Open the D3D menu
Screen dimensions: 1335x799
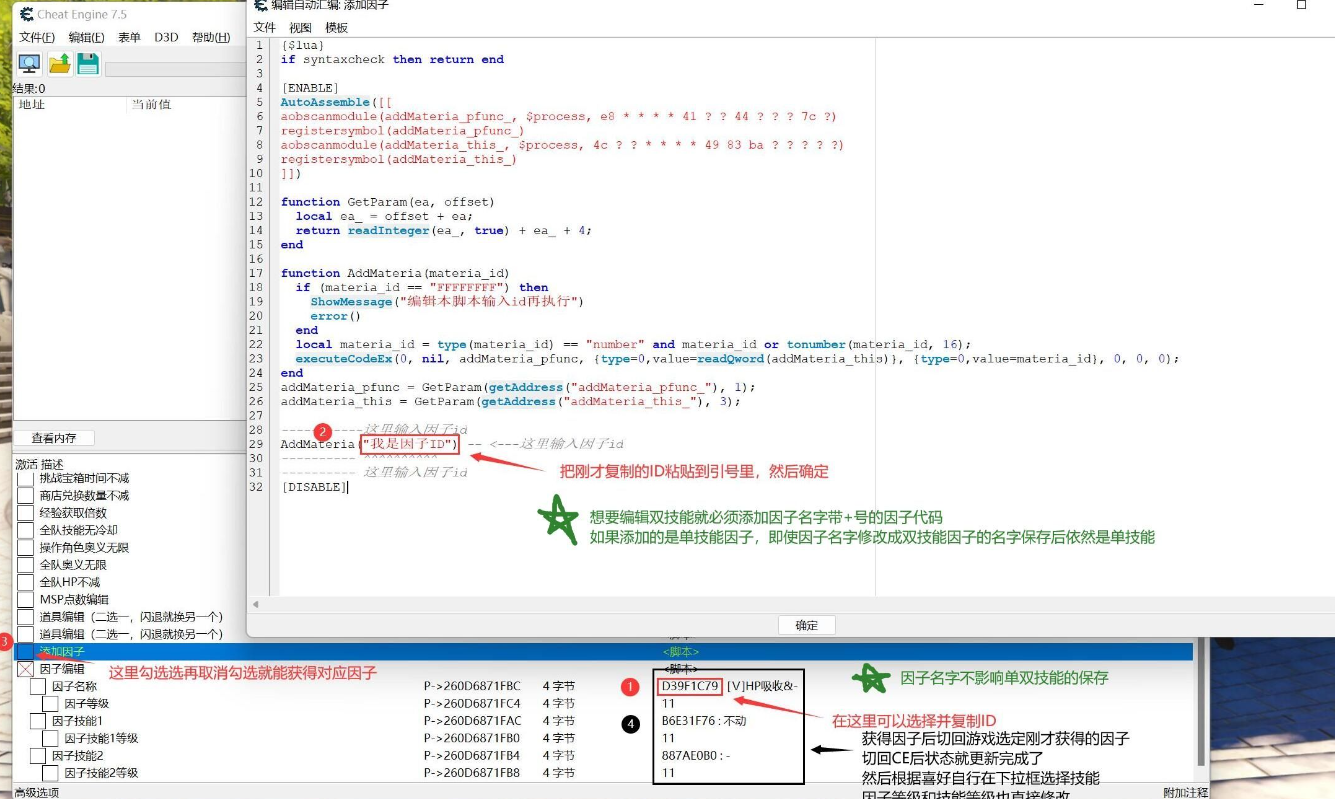point(166,38)
